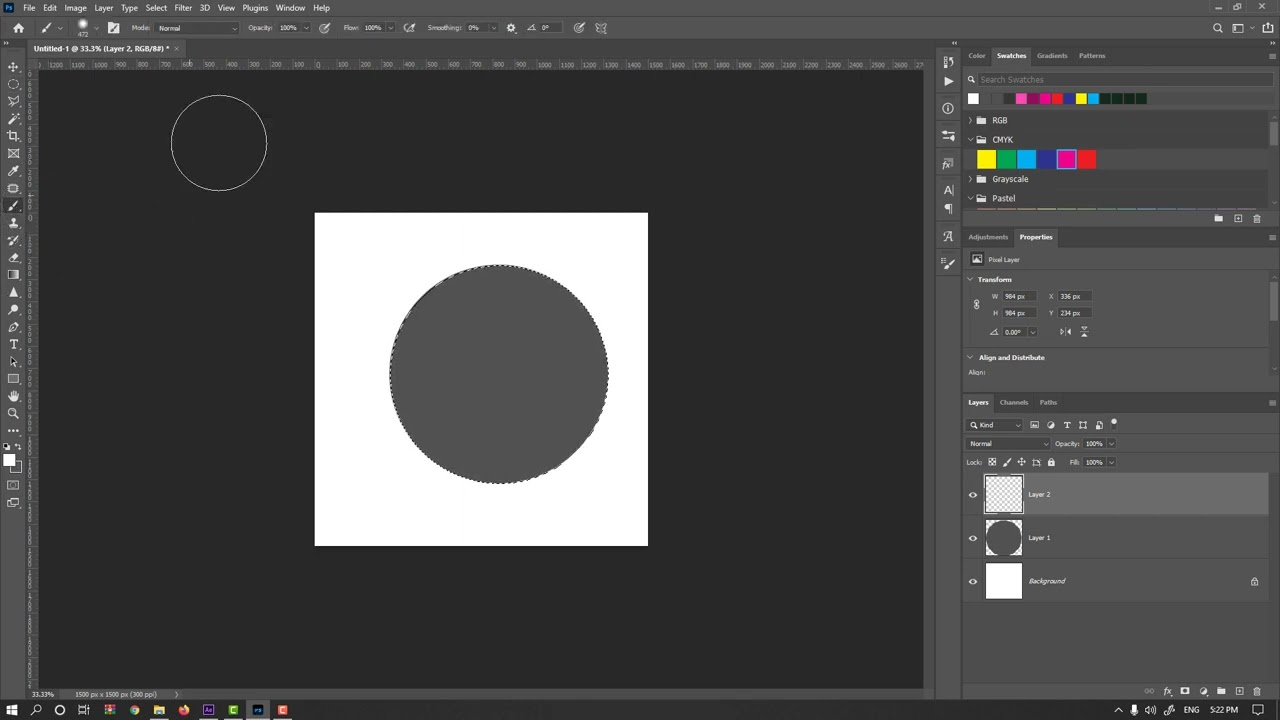Click the Layer 1 thumbnail
This screenshot has width=1280, height=720.
click(1004, 538)
